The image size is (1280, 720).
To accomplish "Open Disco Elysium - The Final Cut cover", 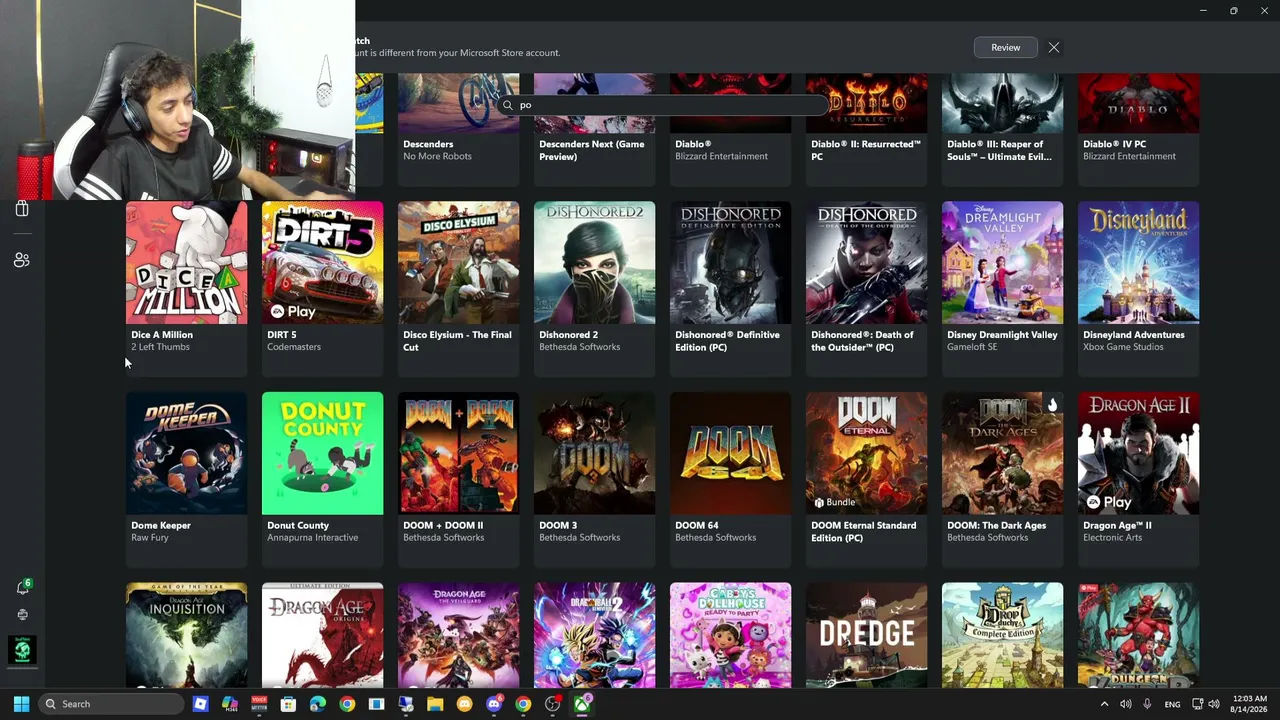I will coord(458,262).
